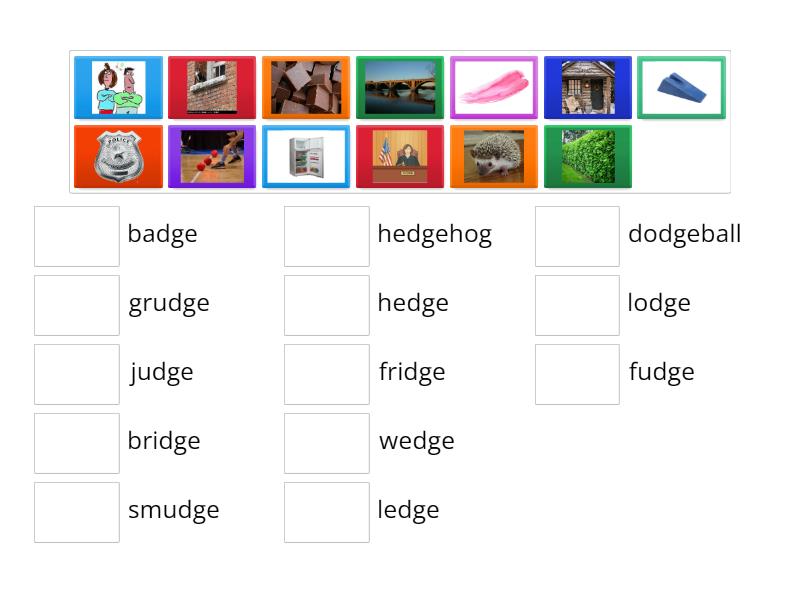This screenshot has width=800, height=600.
Task: Click the answer box beside fudge
Action: pos(577,373)
